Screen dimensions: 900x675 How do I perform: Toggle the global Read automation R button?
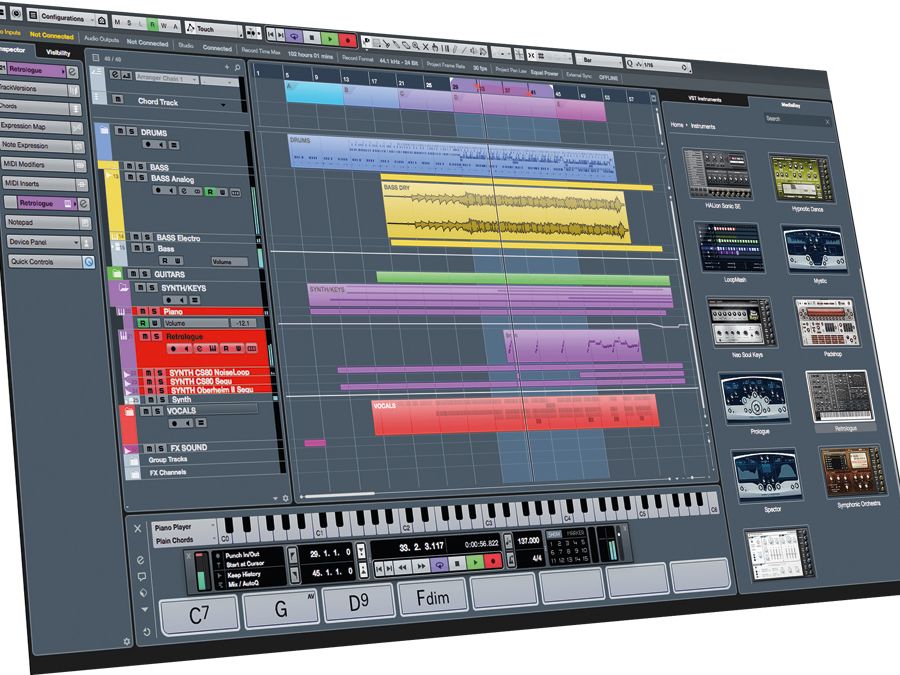click(x=152, y=24)
